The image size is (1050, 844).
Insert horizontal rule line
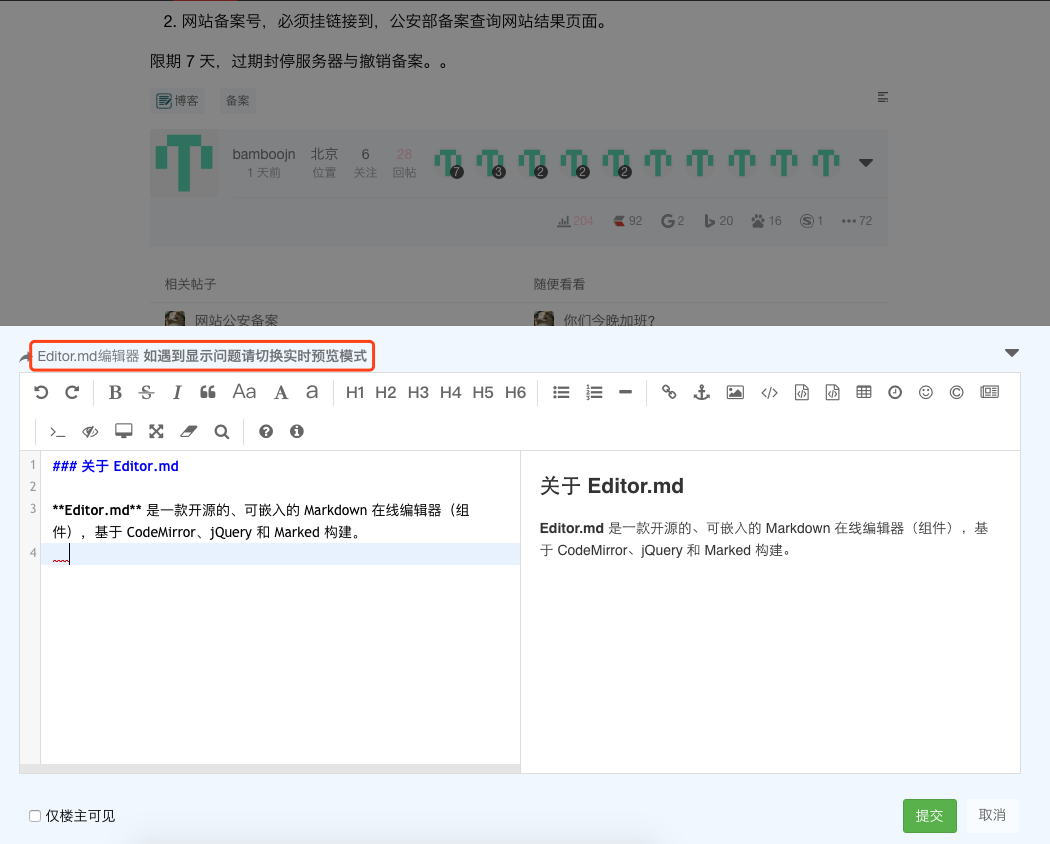(x=625, y=393)
